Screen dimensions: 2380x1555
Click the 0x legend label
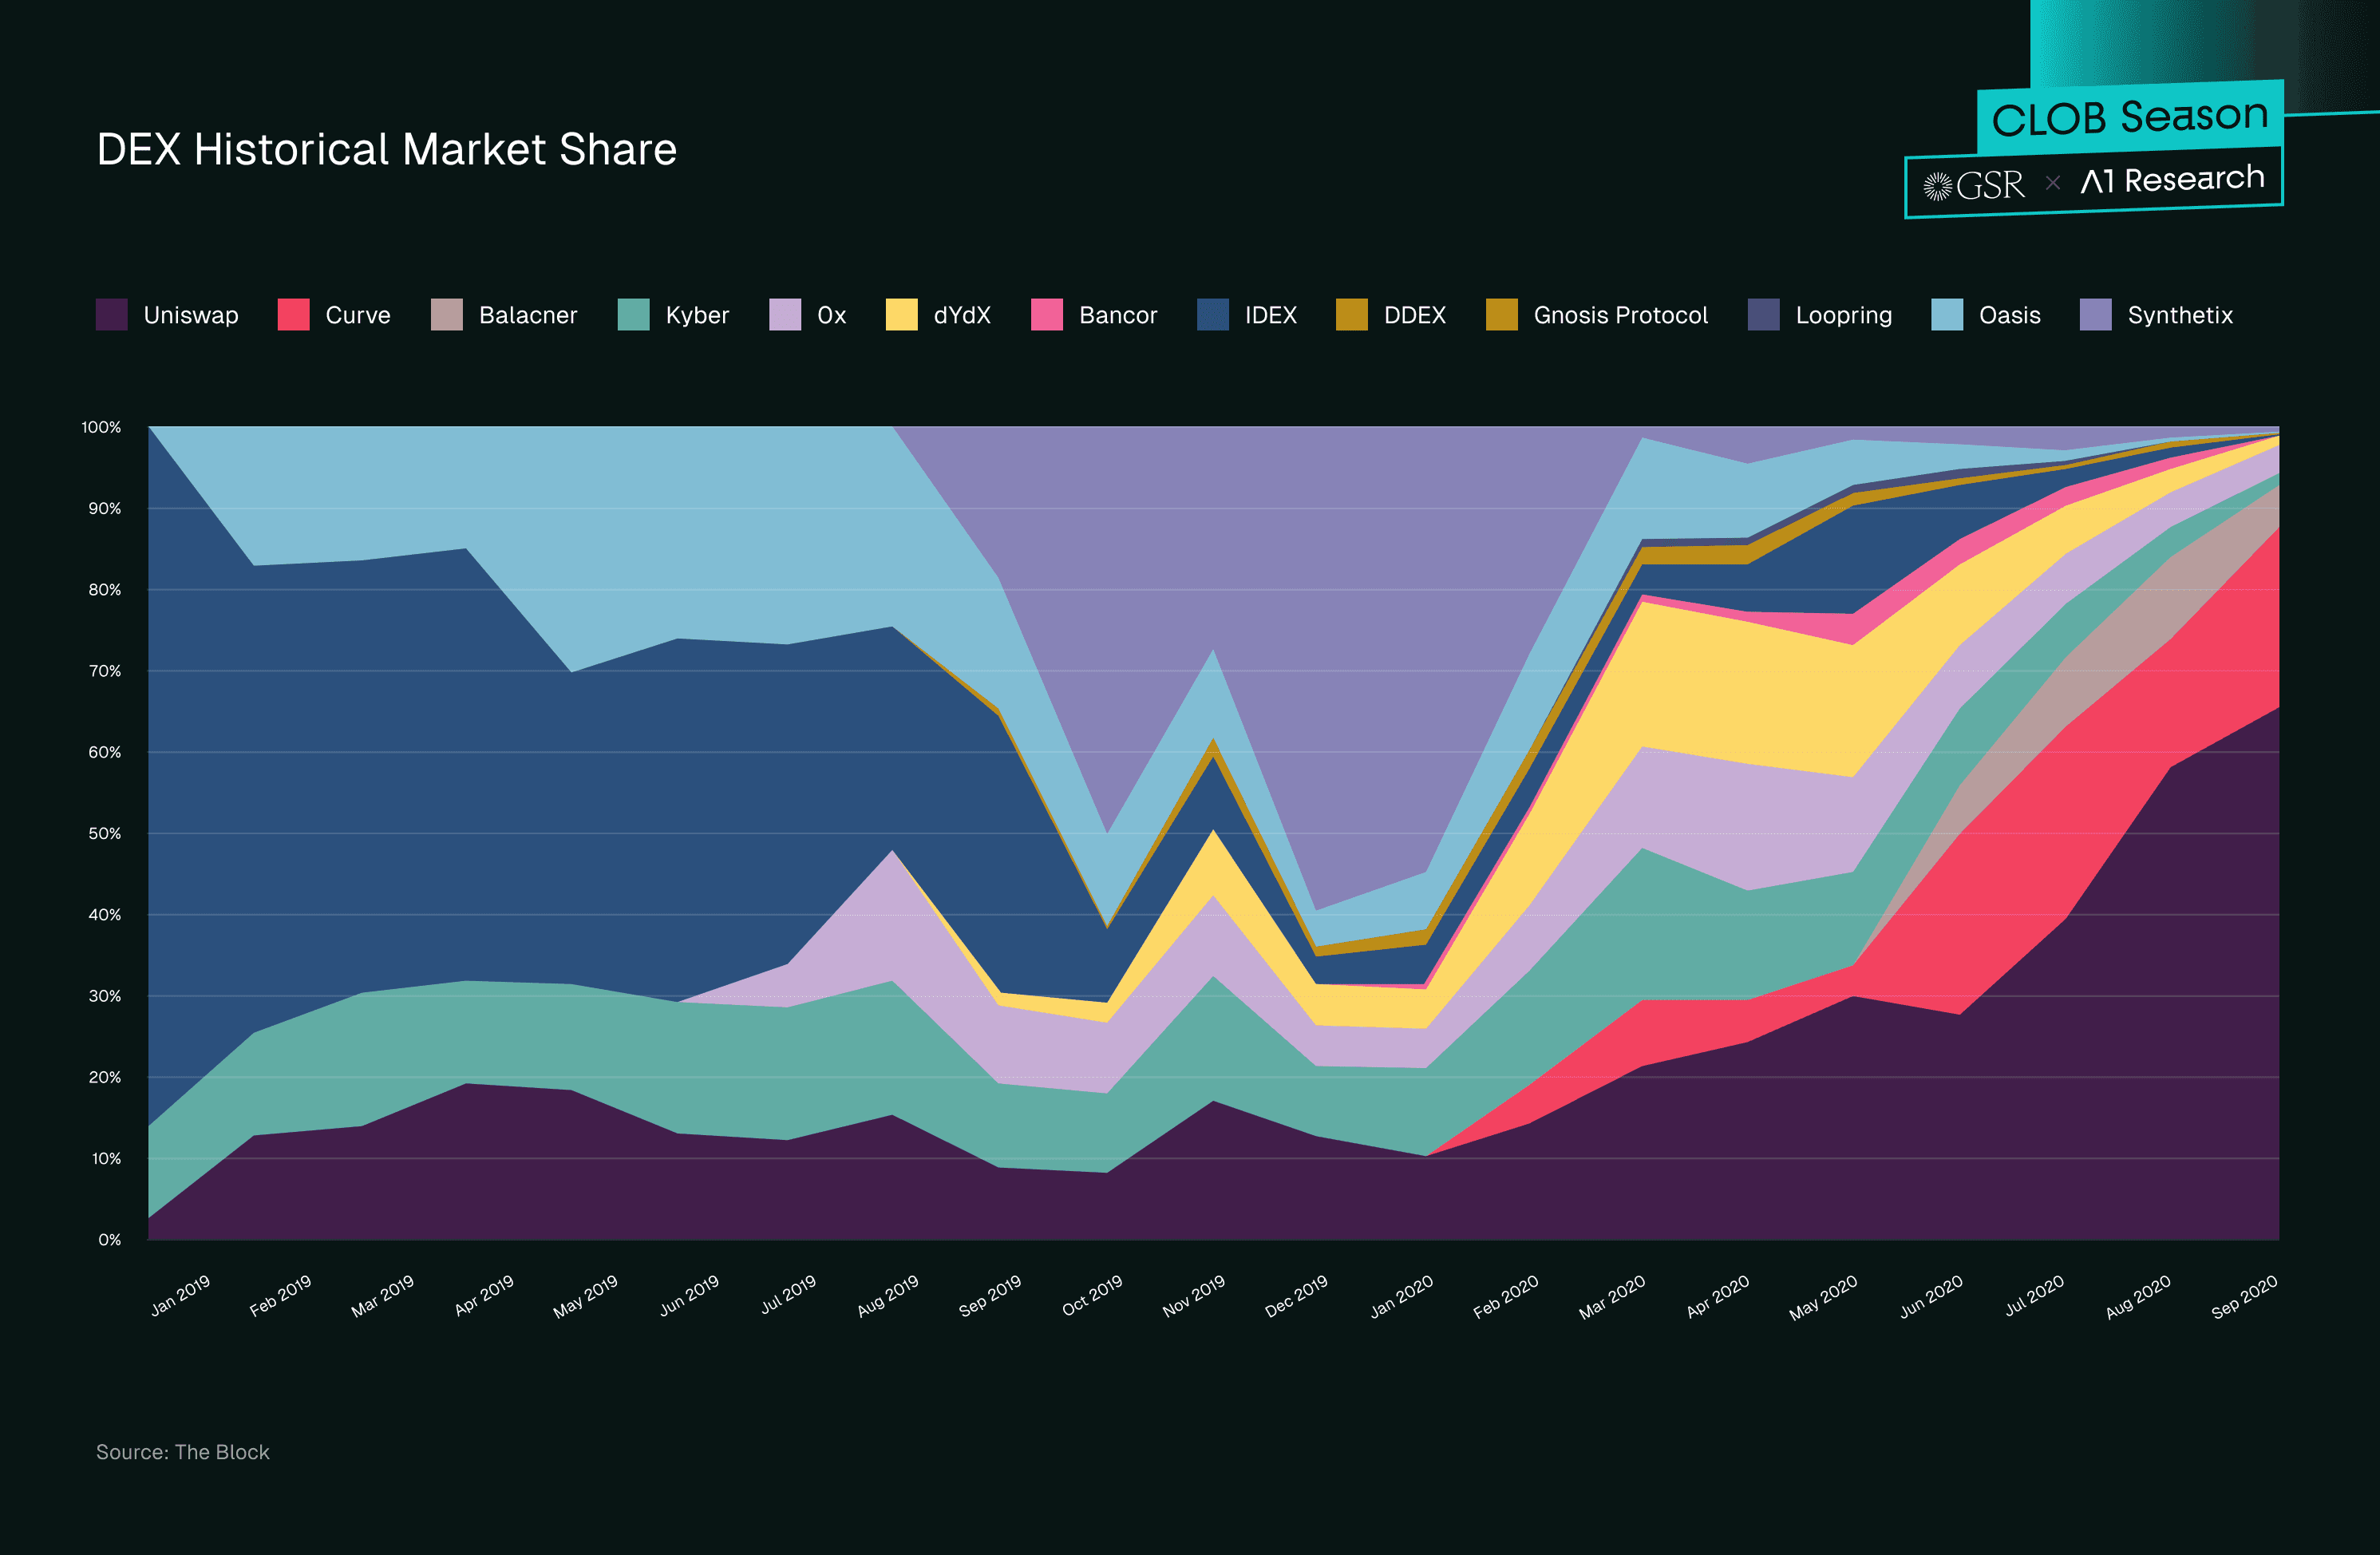(832, 315)
